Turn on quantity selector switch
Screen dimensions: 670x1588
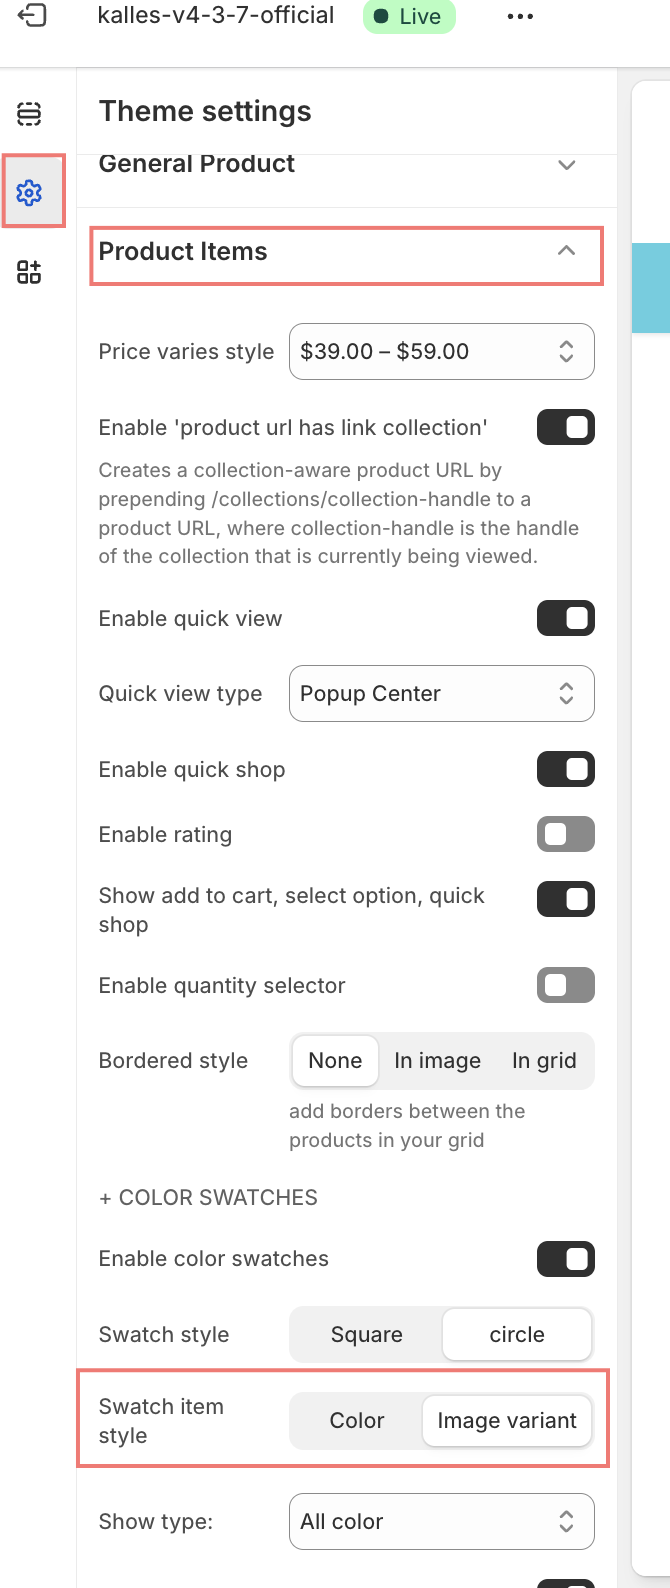point(566,986)
